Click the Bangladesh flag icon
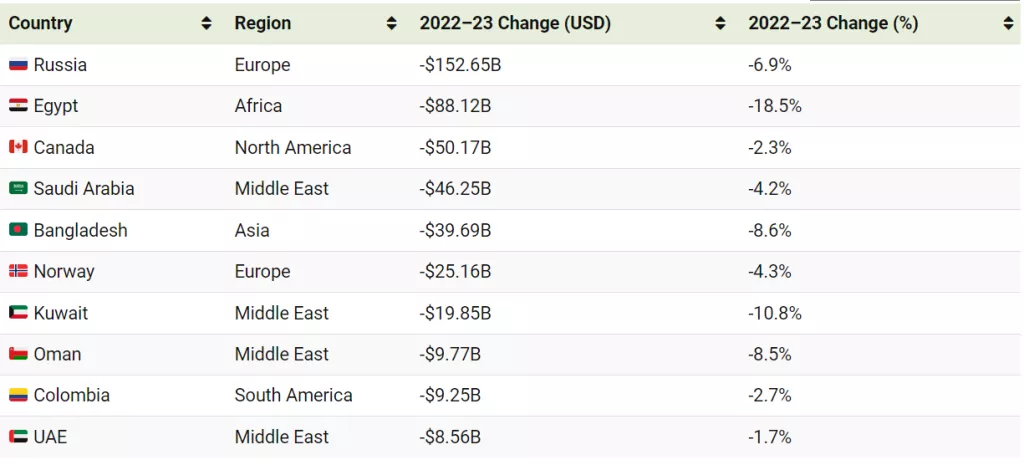The image size is (1024, 465). pyautogui.click(x=18, y=230)
